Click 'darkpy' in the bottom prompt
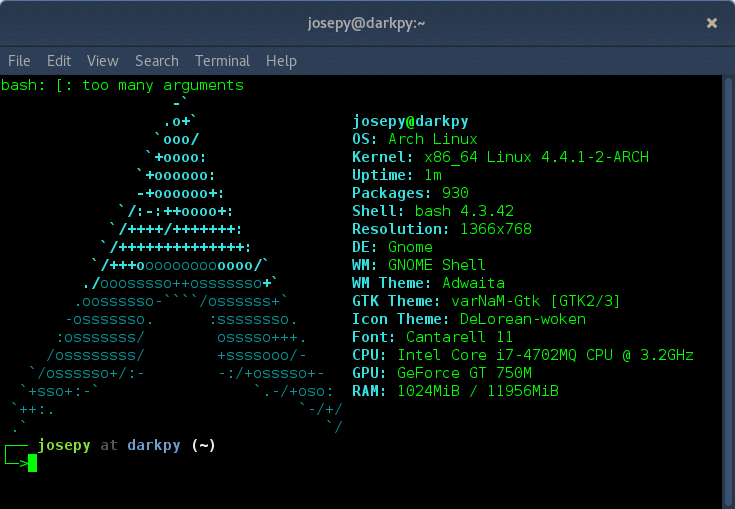 pyautogui.click(x=154, y=445)
